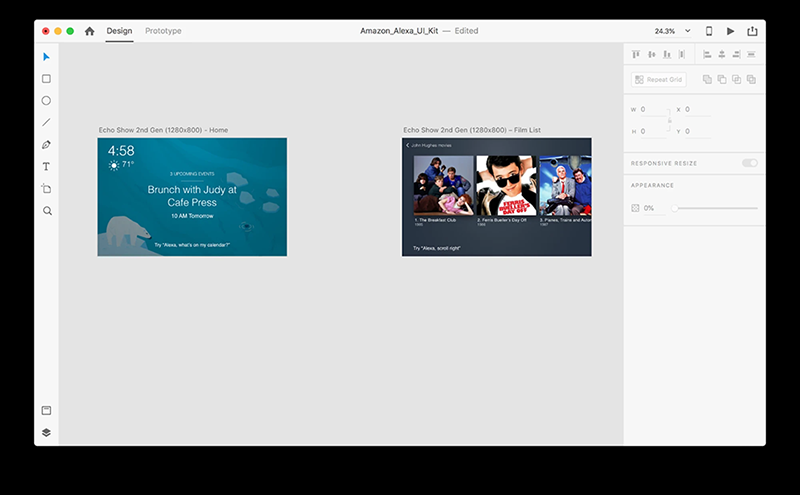The width and height of the screenshot is (800, 495).
Task: Click the Repeat Grid button
Action: click(x=659, y=80)
